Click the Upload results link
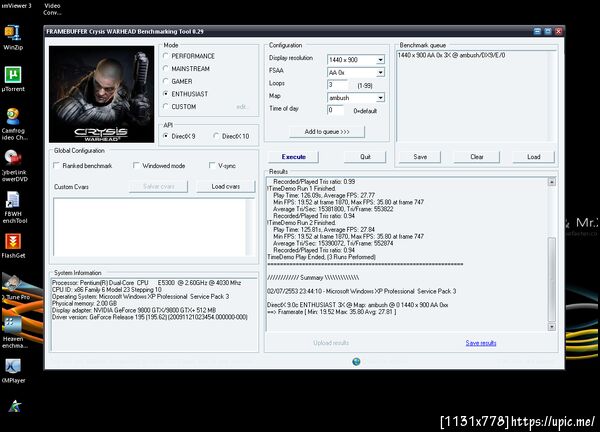 [x=331, y=343]
